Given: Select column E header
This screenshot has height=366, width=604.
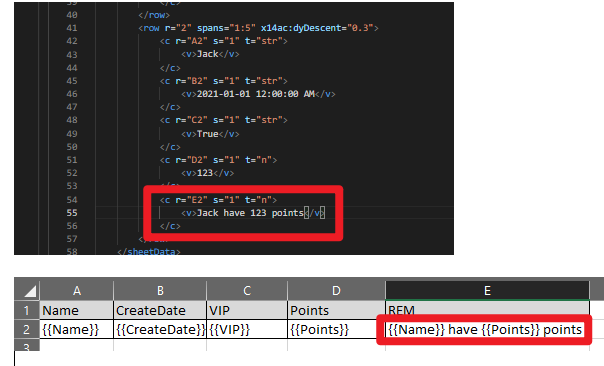Looking at the screenshot, I should tap(487, 291).
